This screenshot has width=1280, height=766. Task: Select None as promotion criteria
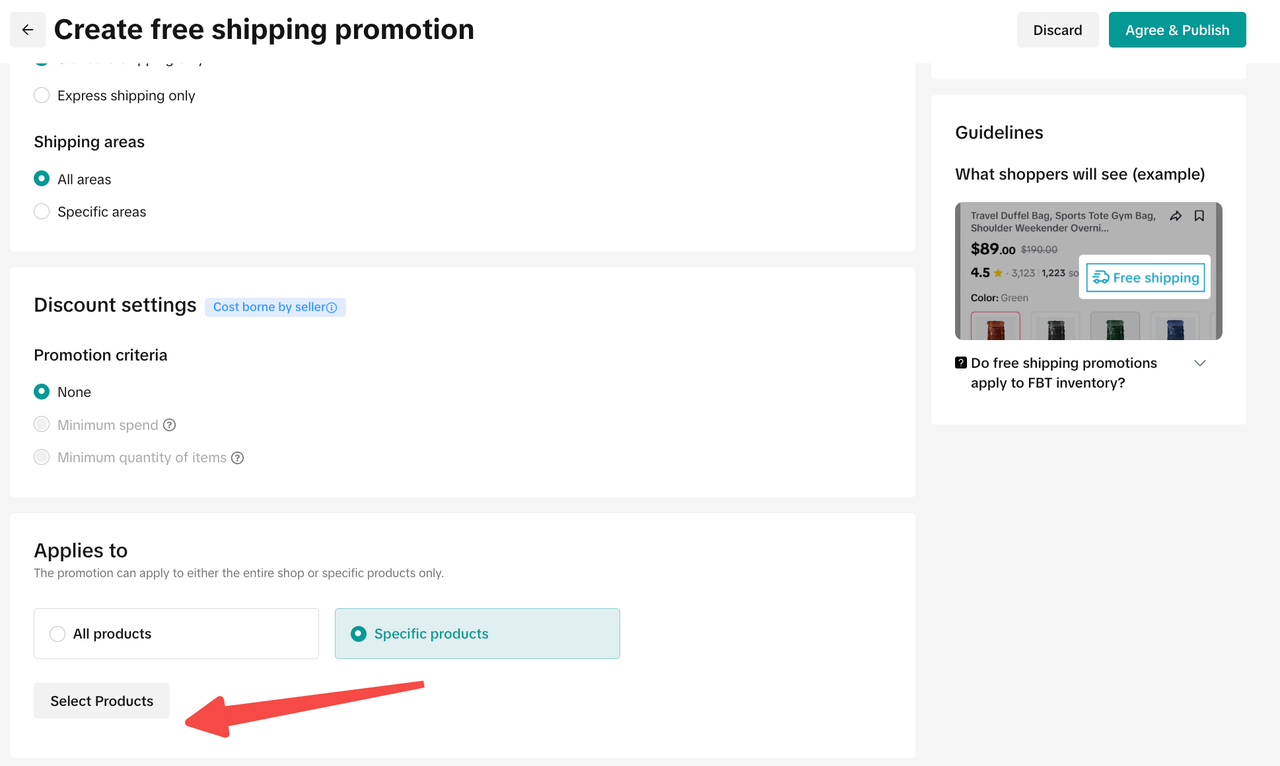pyautogui.click(x=42, y=392)
